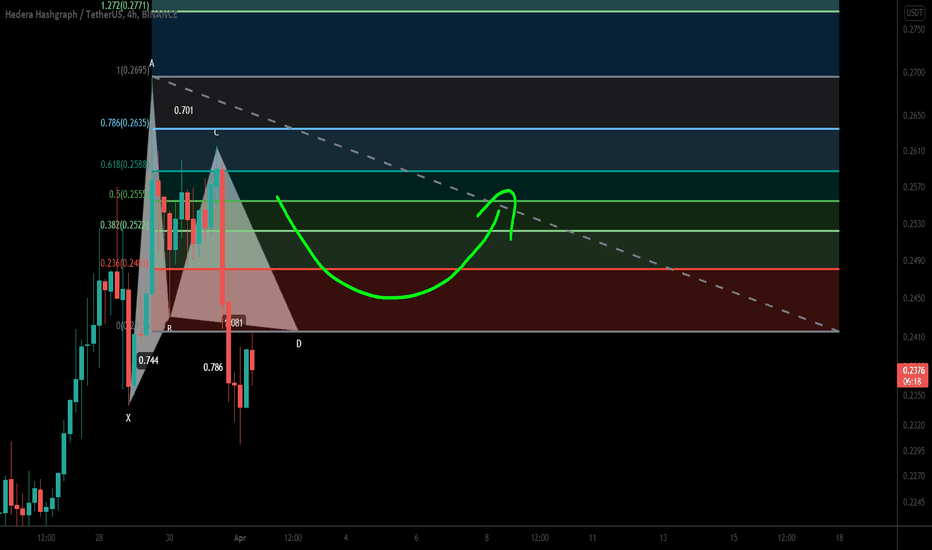Screen dimensions: 932x550
Task: Click the 0.382(0.2522) Fibonacci label
Action: point(125,225)
